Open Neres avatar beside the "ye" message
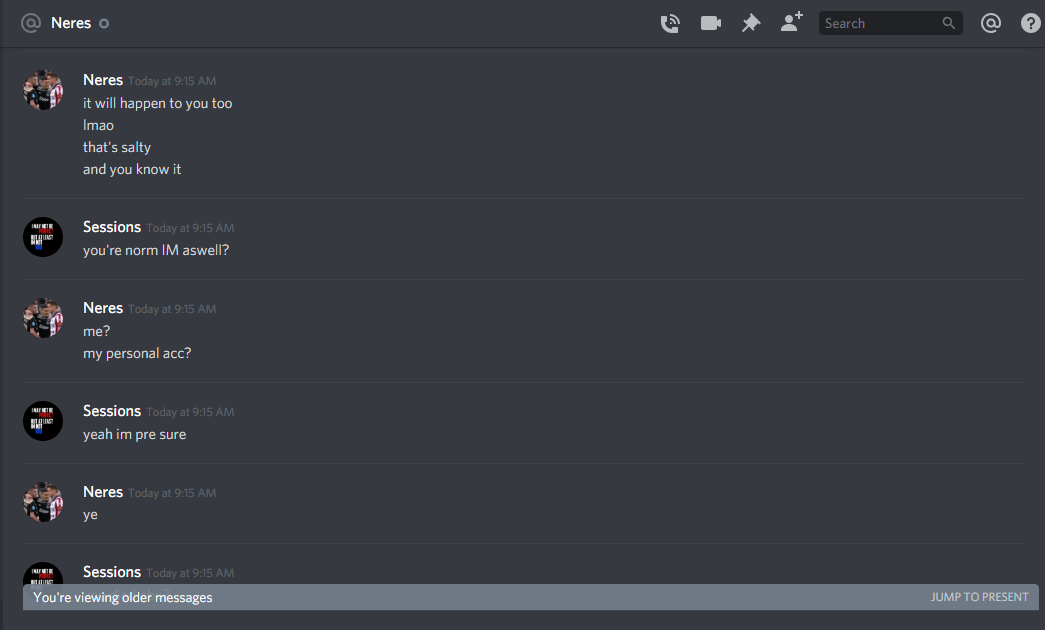The width and height of the screenshot is (1045, 630). click(43, 502)
